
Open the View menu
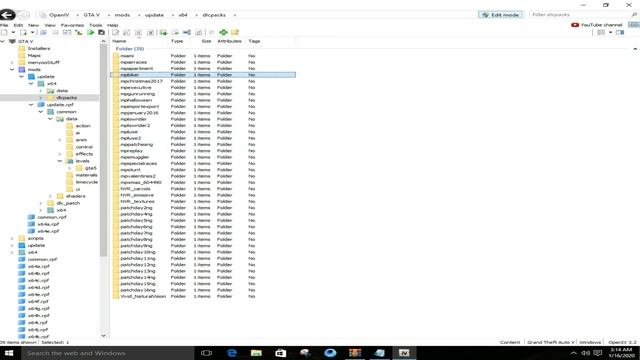pyautogui.click(x=50, y=25)
